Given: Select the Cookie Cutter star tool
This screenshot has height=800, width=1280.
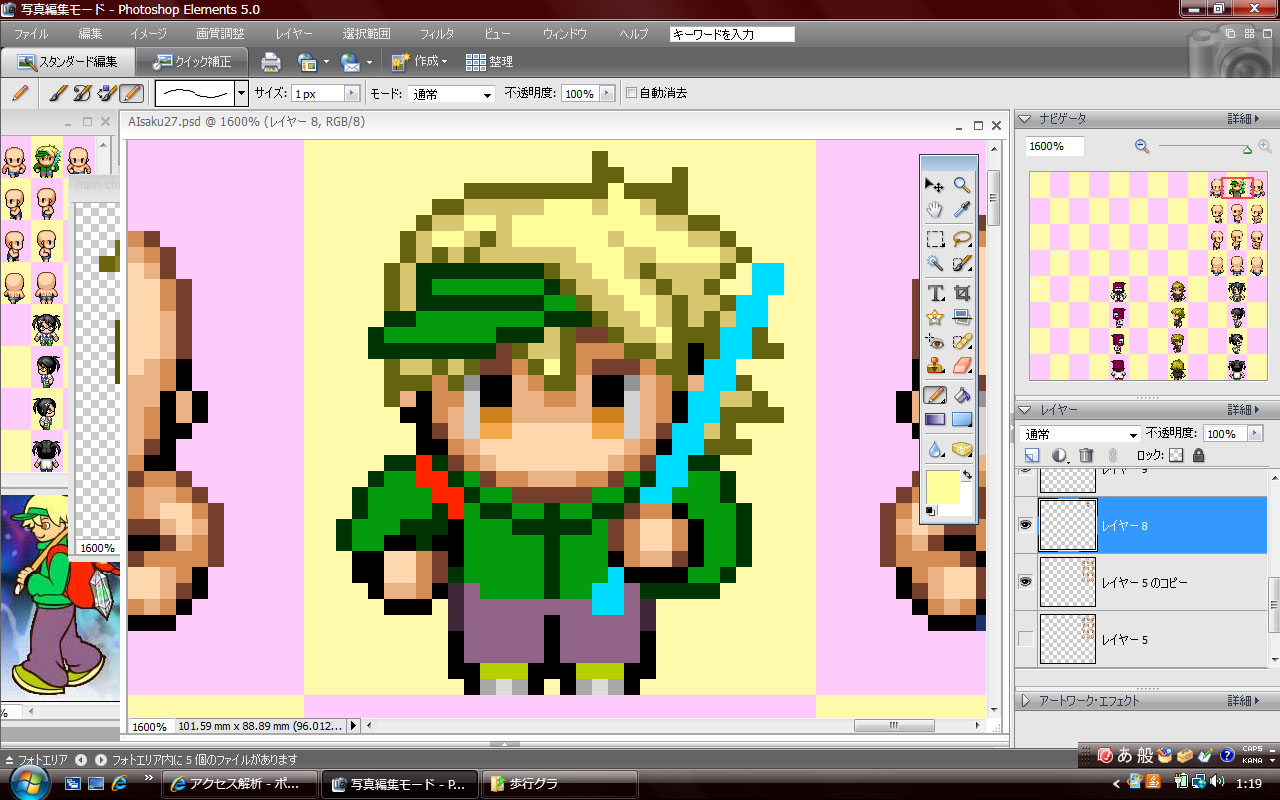Looking at the screenshot, I should coord(935,318).
